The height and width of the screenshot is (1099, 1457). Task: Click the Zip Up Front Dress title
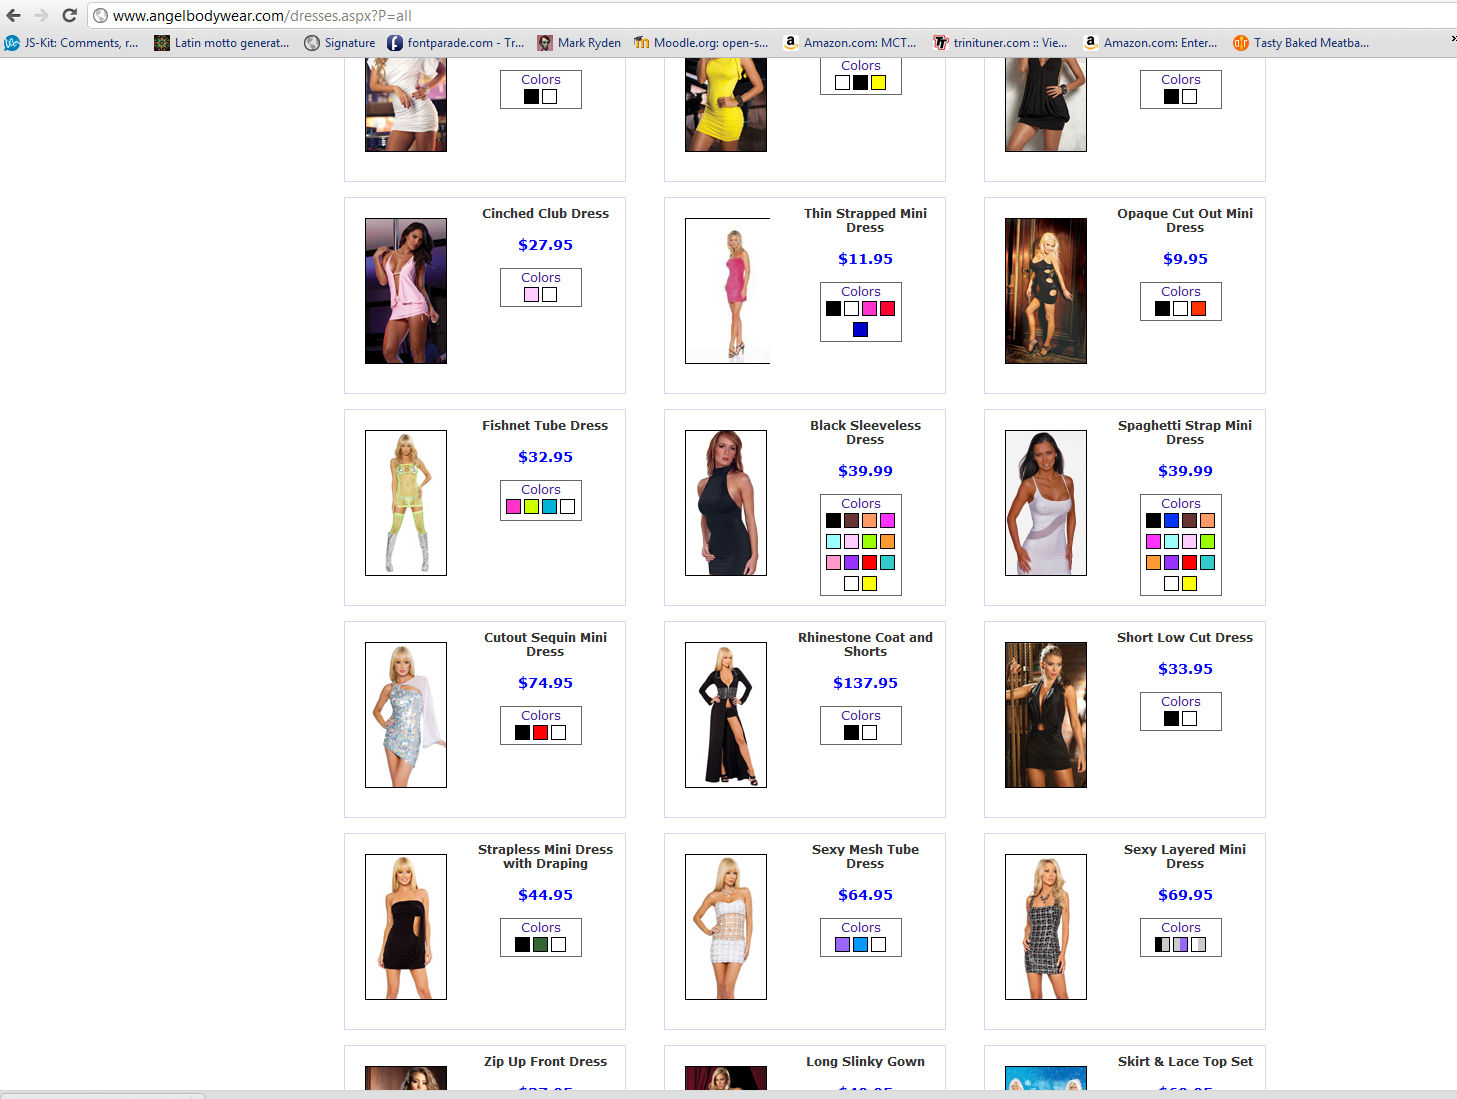546,1062
